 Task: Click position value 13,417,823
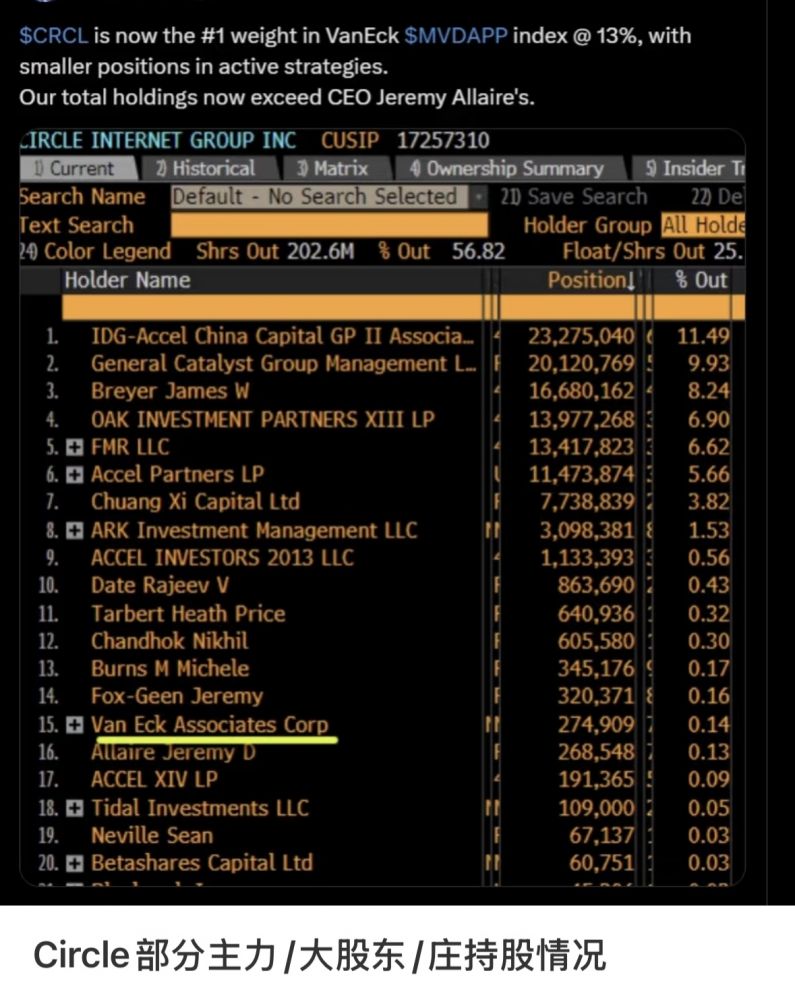pyautogui.click(x=581, y=447)
